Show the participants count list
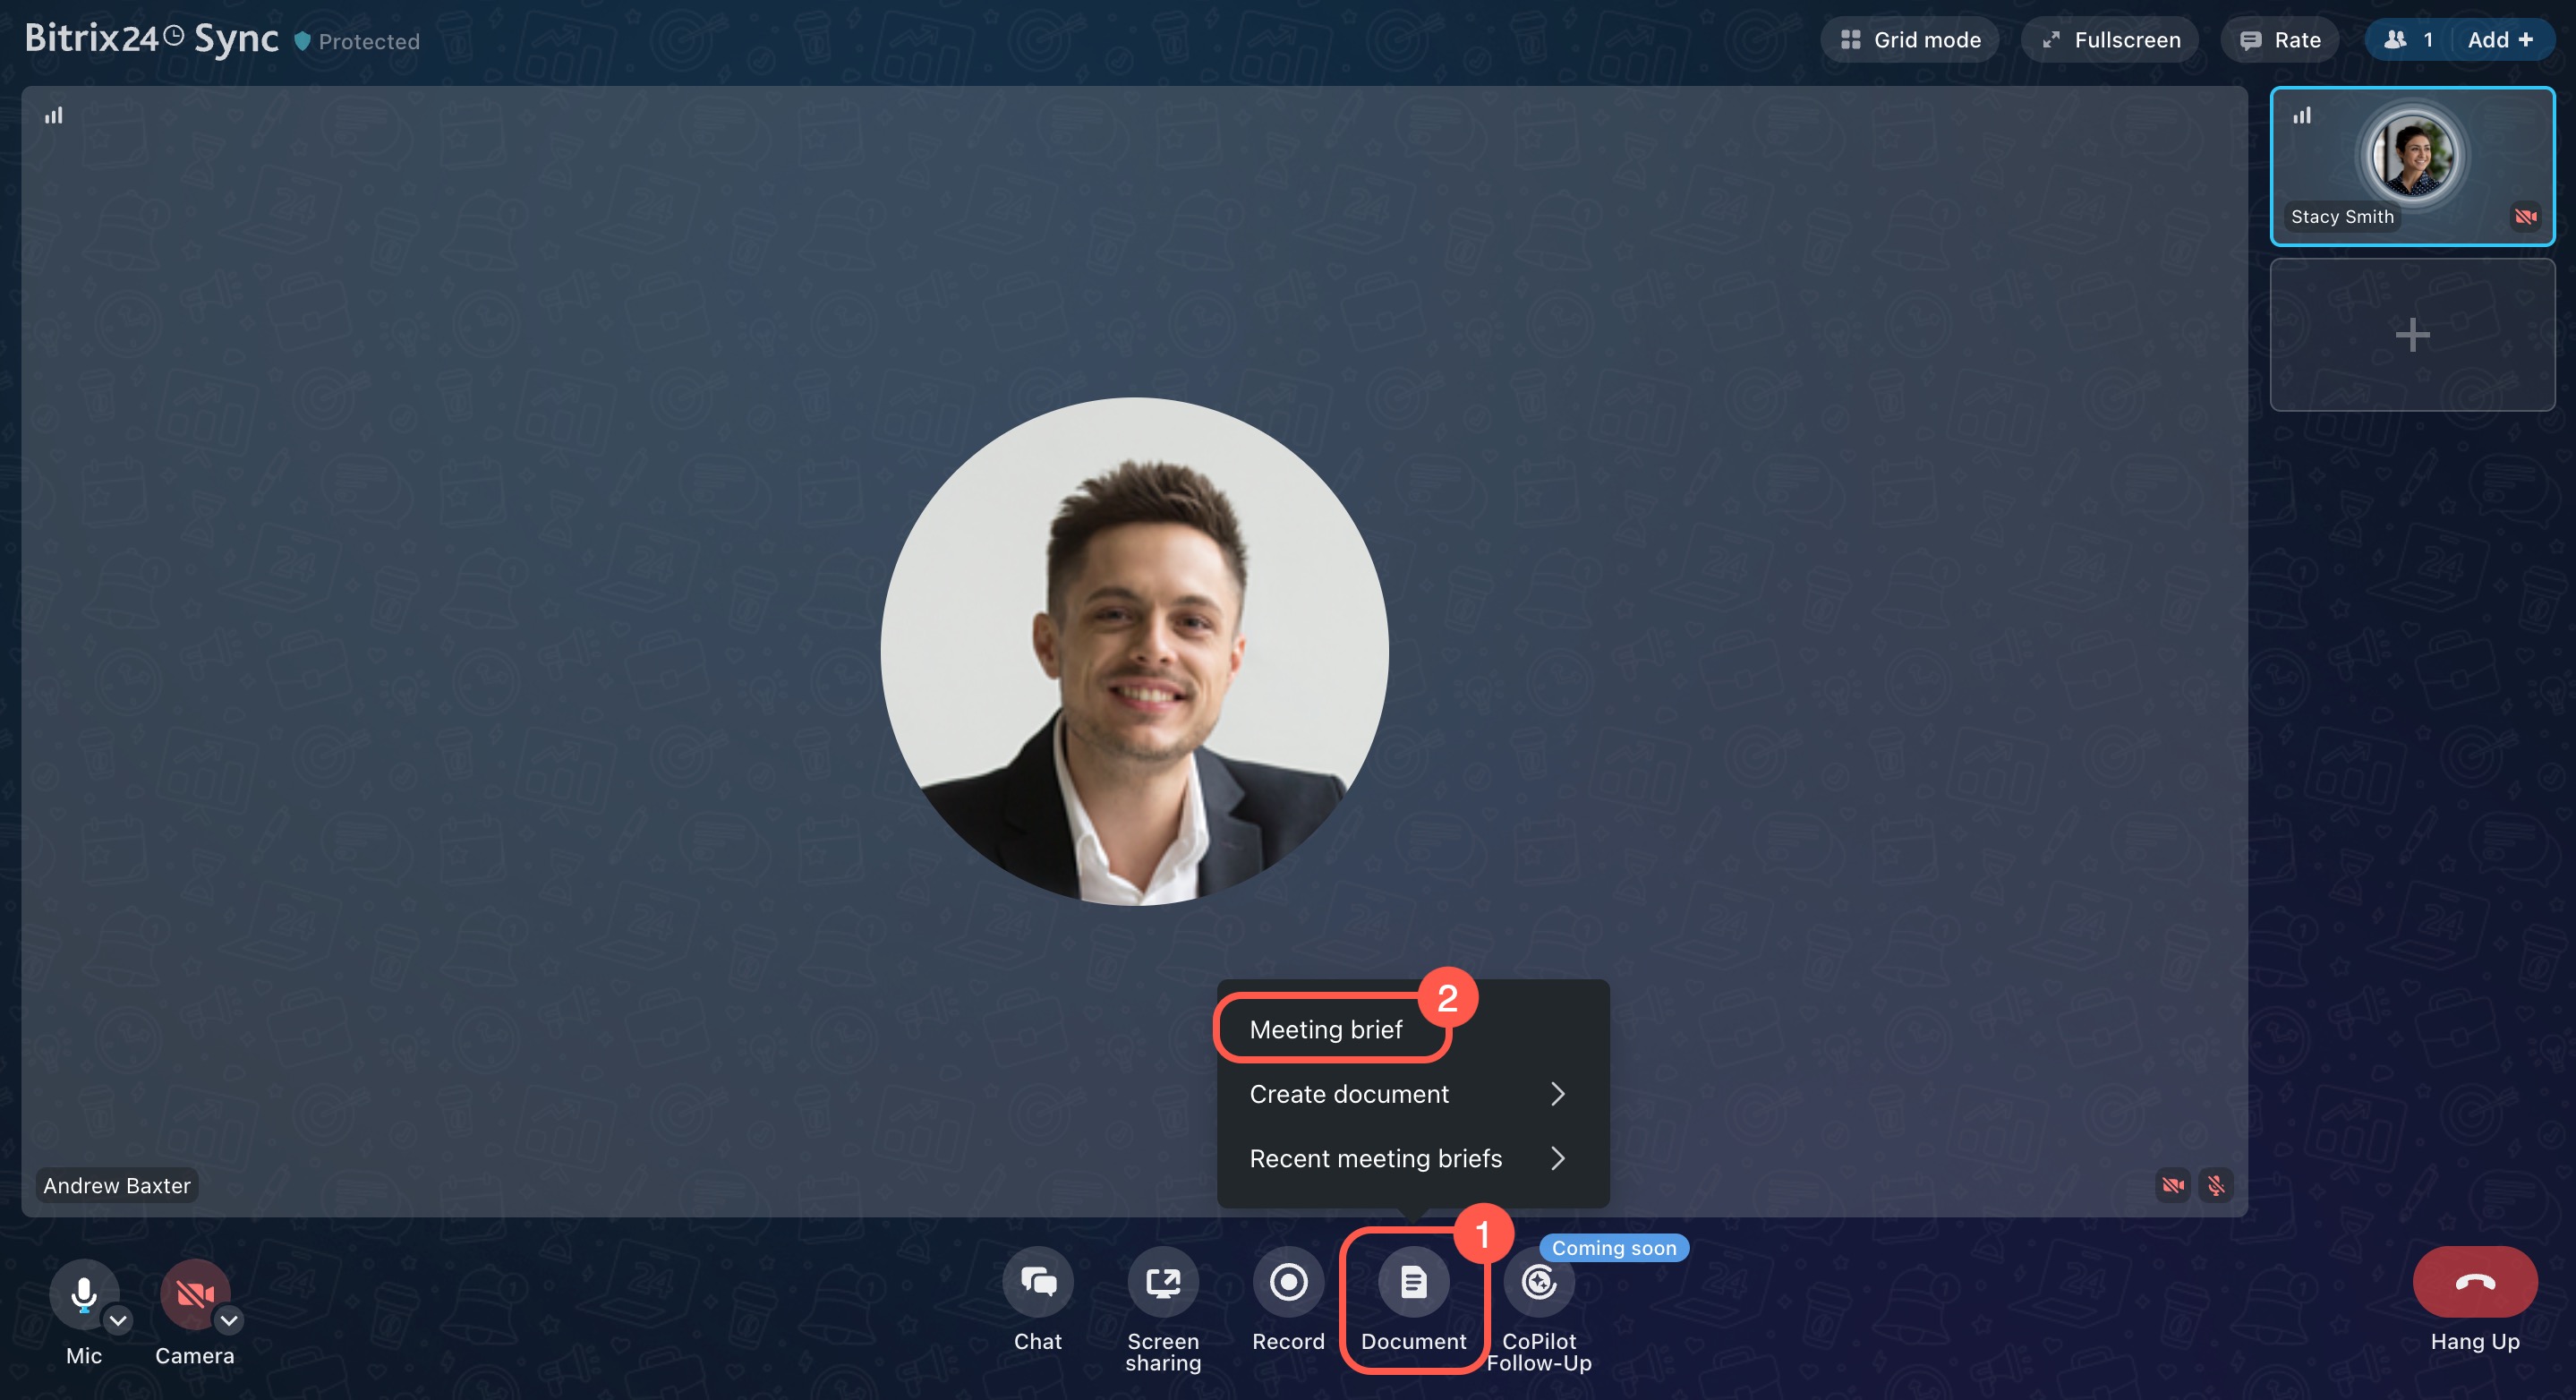The image size is (2576, 1400). tap(2409, 40)
